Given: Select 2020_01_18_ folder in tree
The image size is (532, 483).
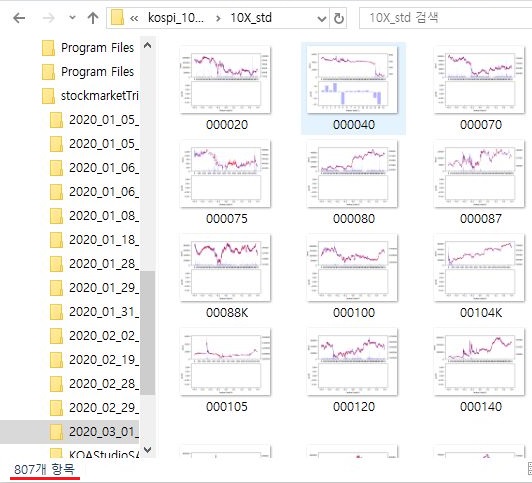Looking at the screenshot, I should [94, 240].
